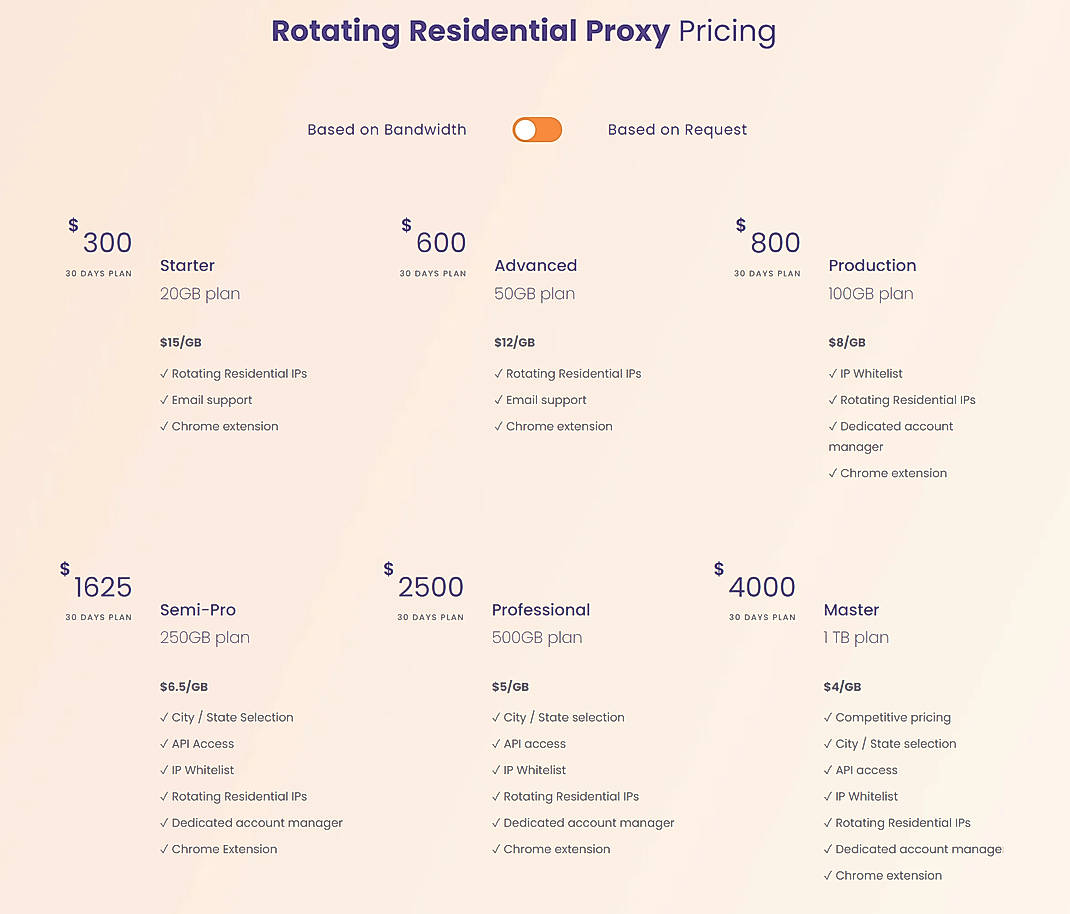Click the Rotating Residential Proxy Pricing heading
This screenshot has width=1070, height=914.
pyautogui.click(x=523, y=31)
